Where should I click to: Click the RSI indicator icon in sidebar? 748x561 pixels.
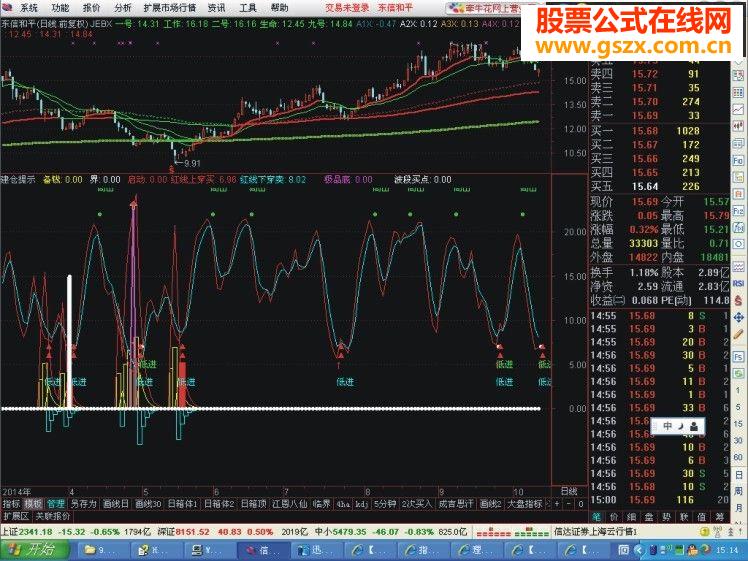click(738, 283)
